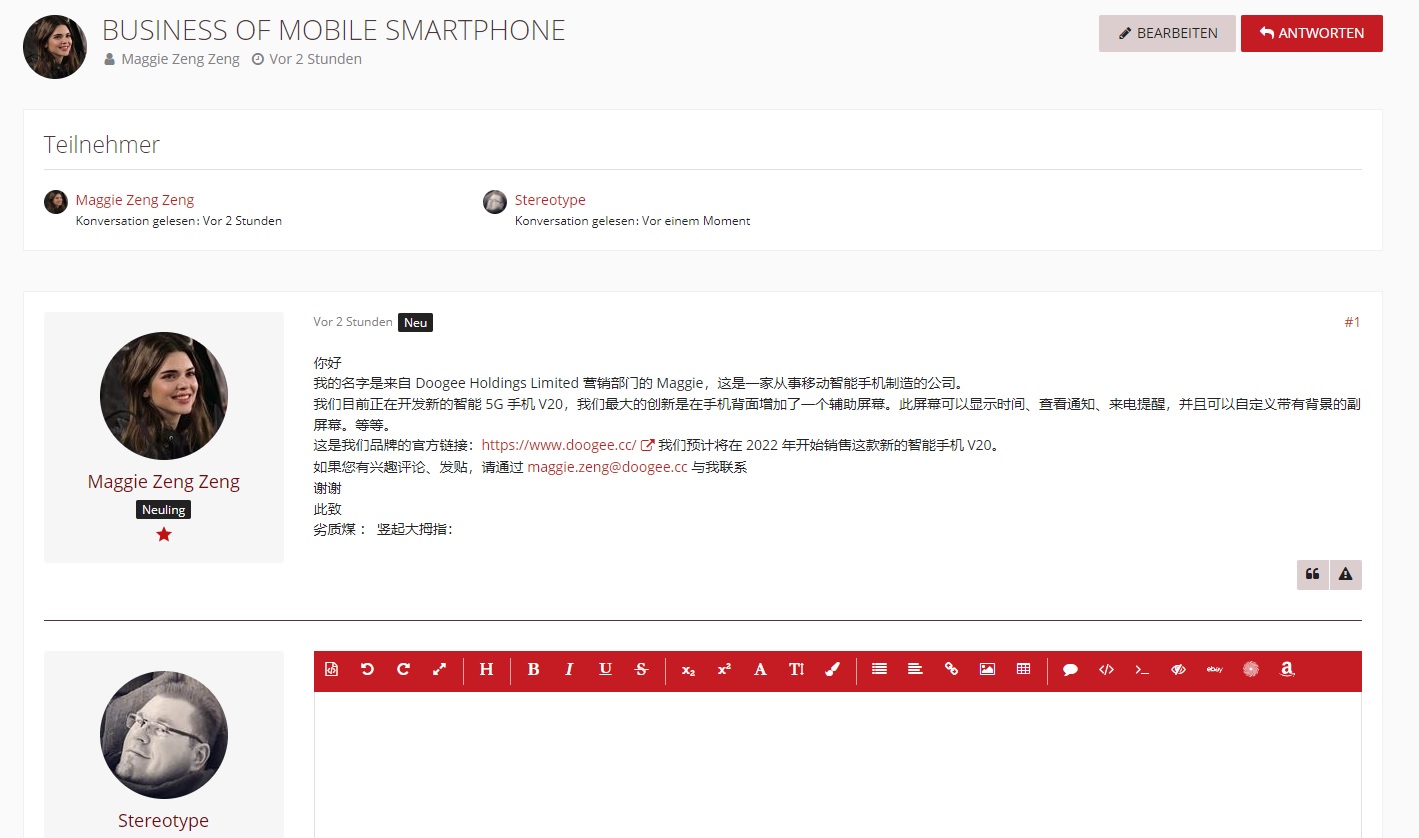
Task: Insert an image via picture icon
Action: click(987, 669)
